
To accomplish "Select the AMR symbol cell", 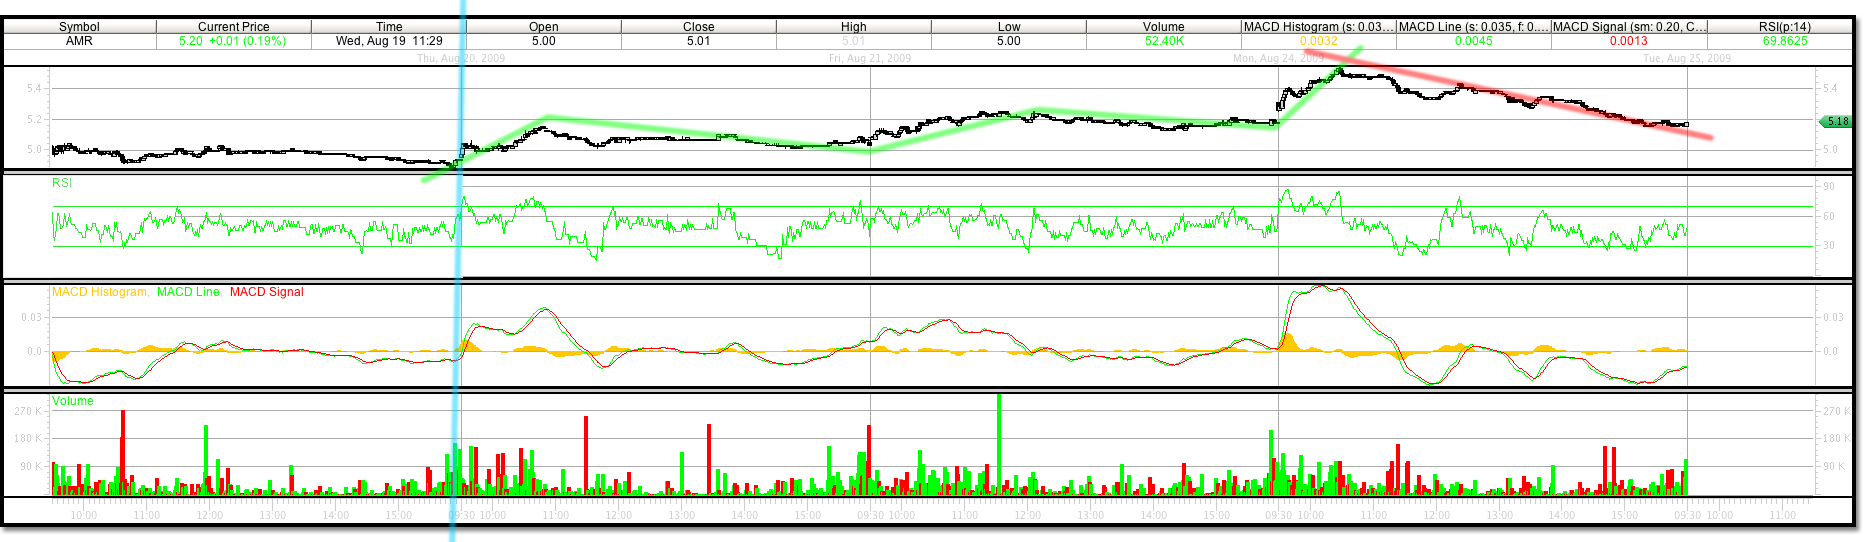I will pos(79,41).
